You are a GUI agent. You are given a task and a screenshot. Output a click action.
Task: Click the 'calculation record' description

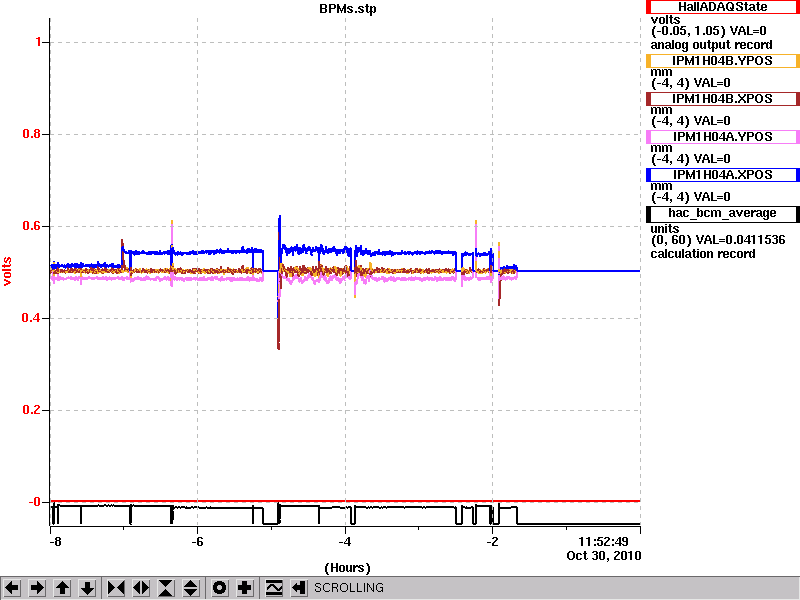coord(703,254)
